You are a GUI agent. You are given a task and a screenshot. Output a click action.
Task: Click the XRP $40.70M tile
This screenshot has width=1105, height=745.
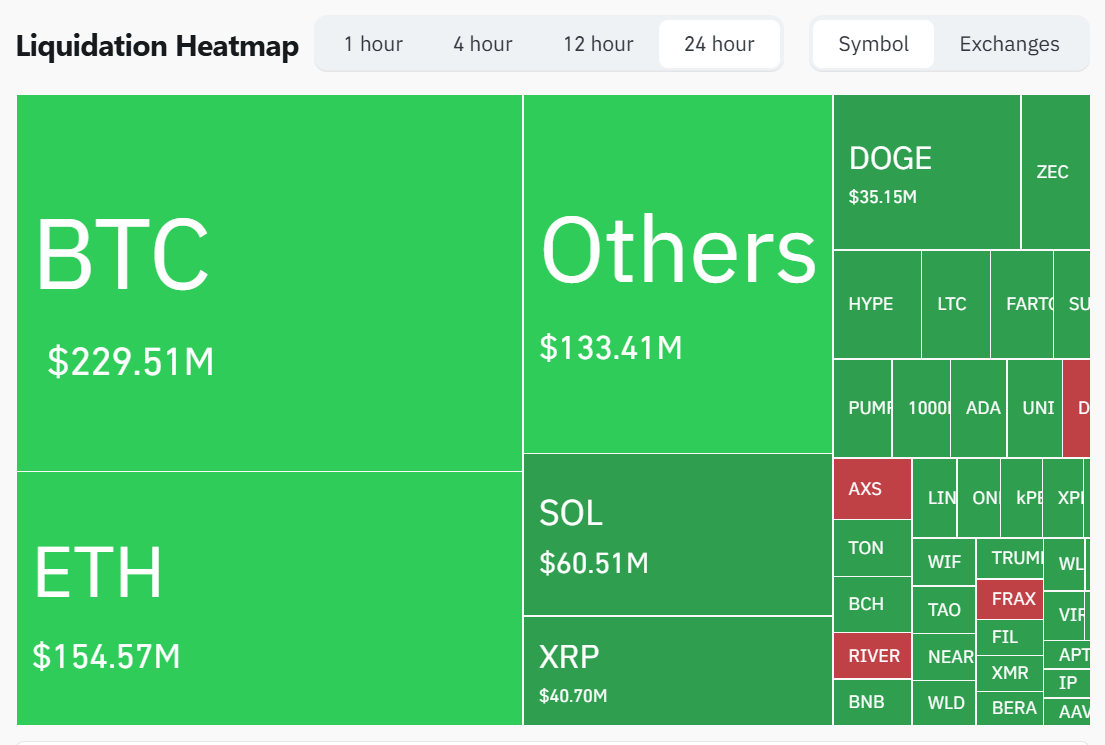[x=677, y=671]
